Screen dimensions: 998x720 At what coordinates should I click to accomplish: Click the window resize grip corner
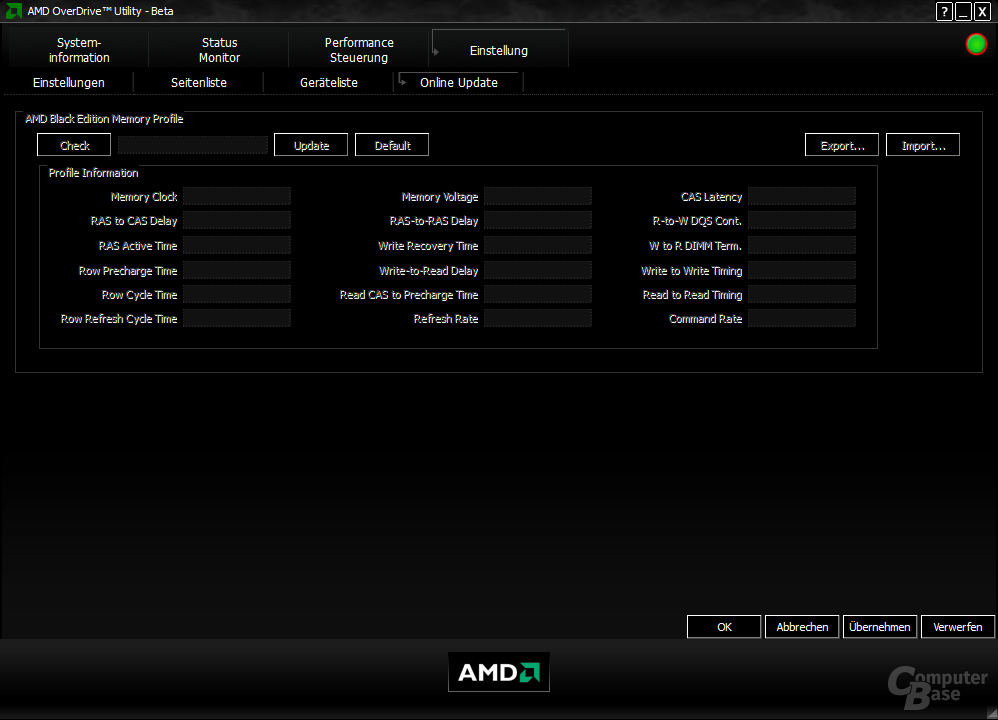pyautogui.click(x=992, y=714)
